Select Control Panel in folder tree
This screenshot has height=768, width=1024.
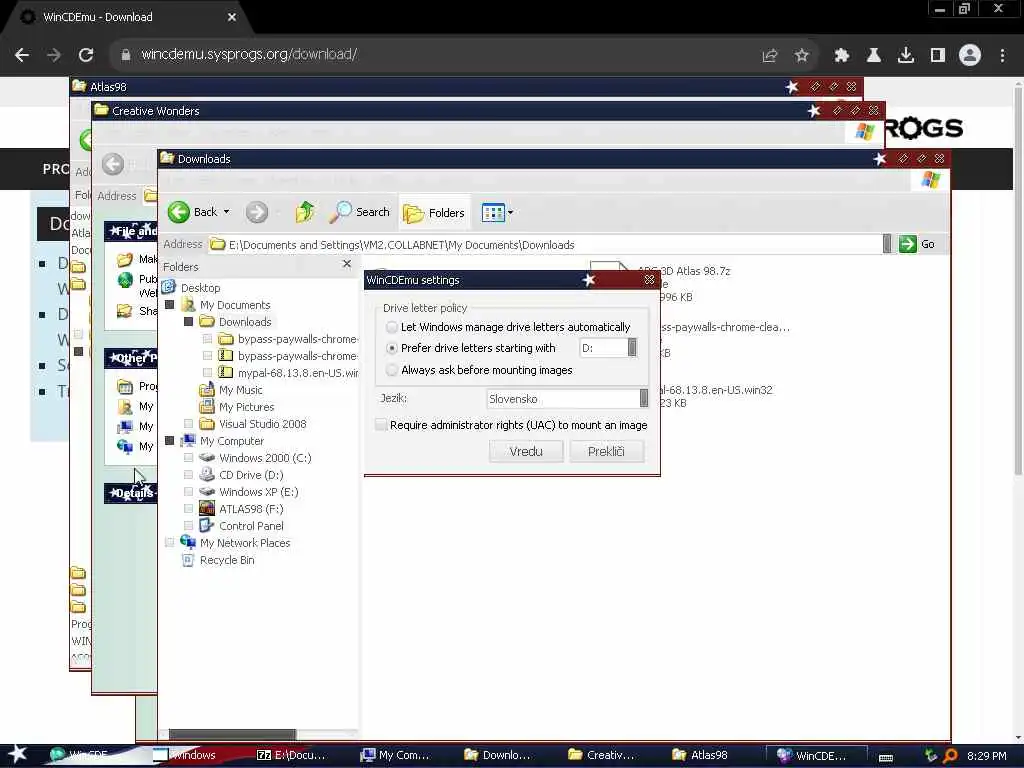251,526
